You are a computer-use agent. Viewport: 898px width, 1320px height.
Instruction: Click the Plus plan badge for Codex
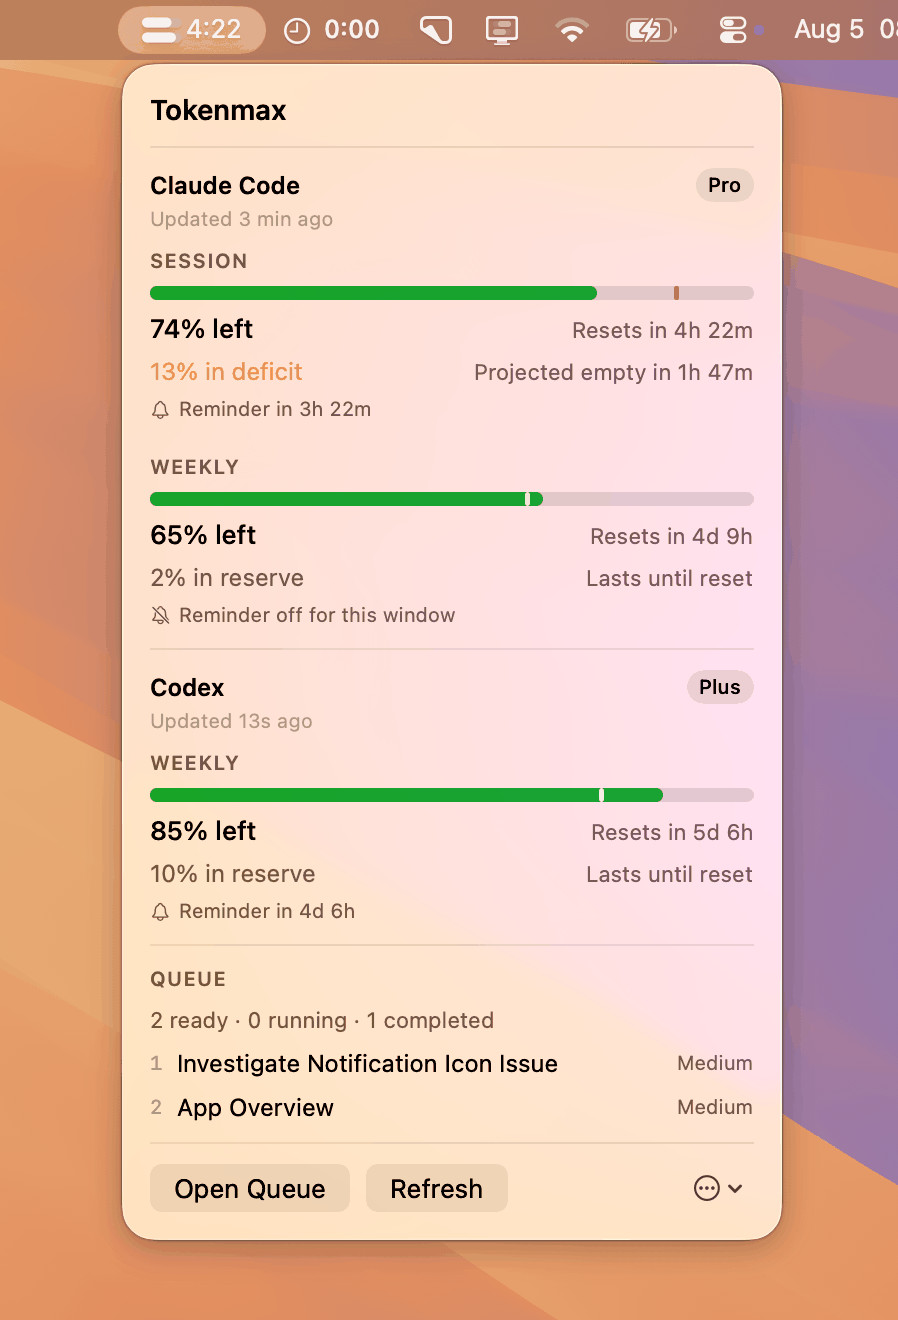[x=720, y=687]
